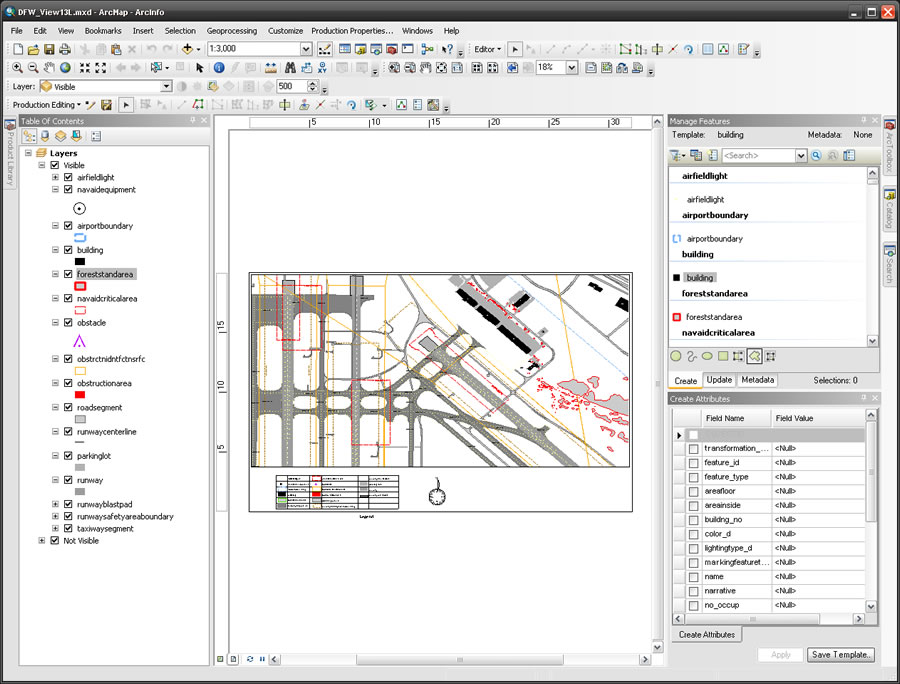
Task: Open the Identify tool on the Tools toolbar
Action: point(218,68)
